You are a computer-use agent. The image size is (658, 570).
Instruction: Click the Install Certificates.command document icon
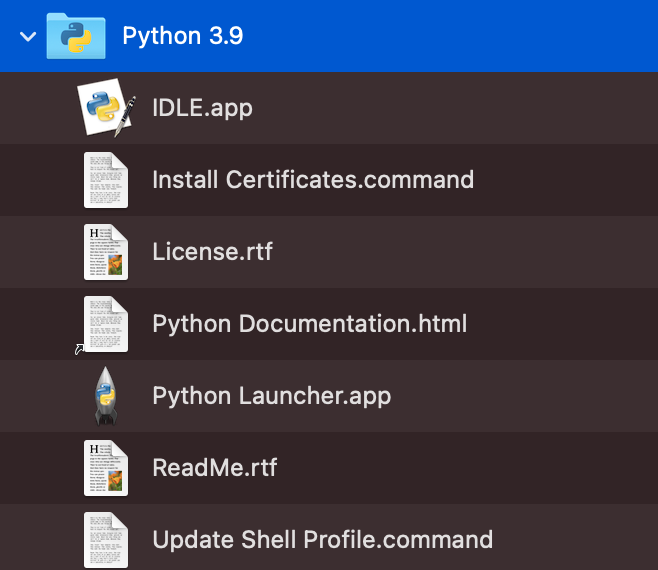(106, 180)
